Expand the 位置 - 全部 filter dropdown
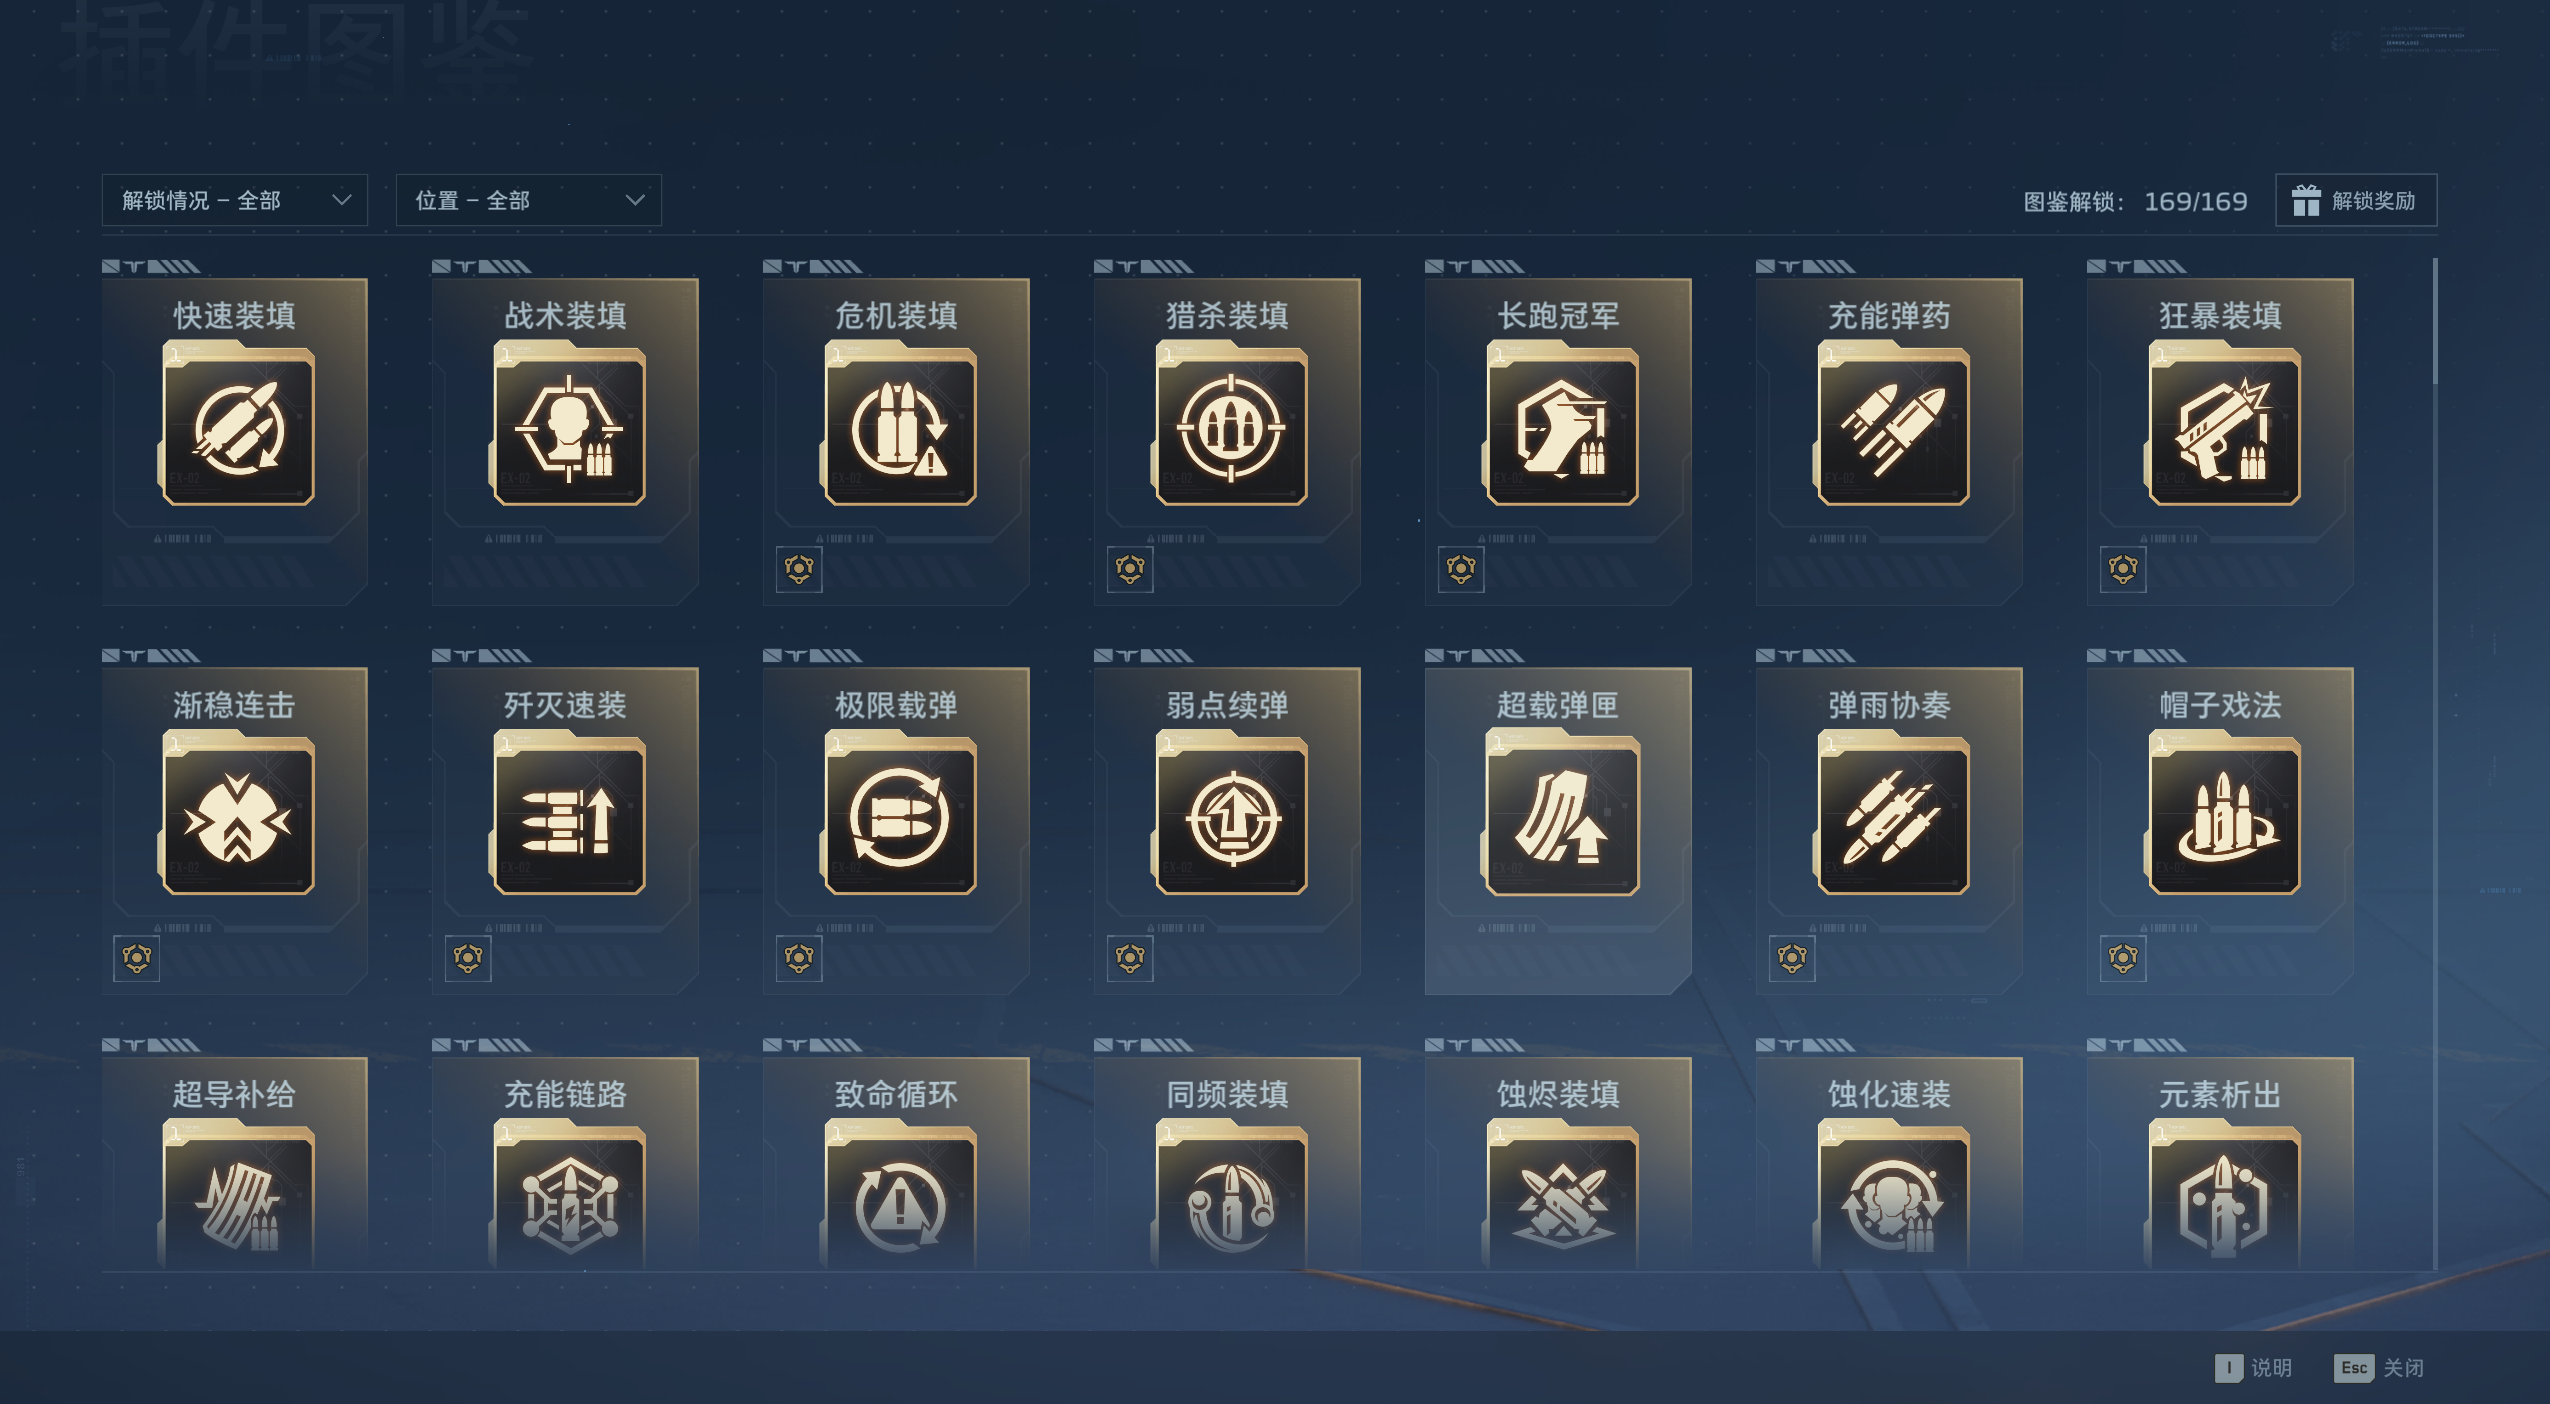 point(528,200)
